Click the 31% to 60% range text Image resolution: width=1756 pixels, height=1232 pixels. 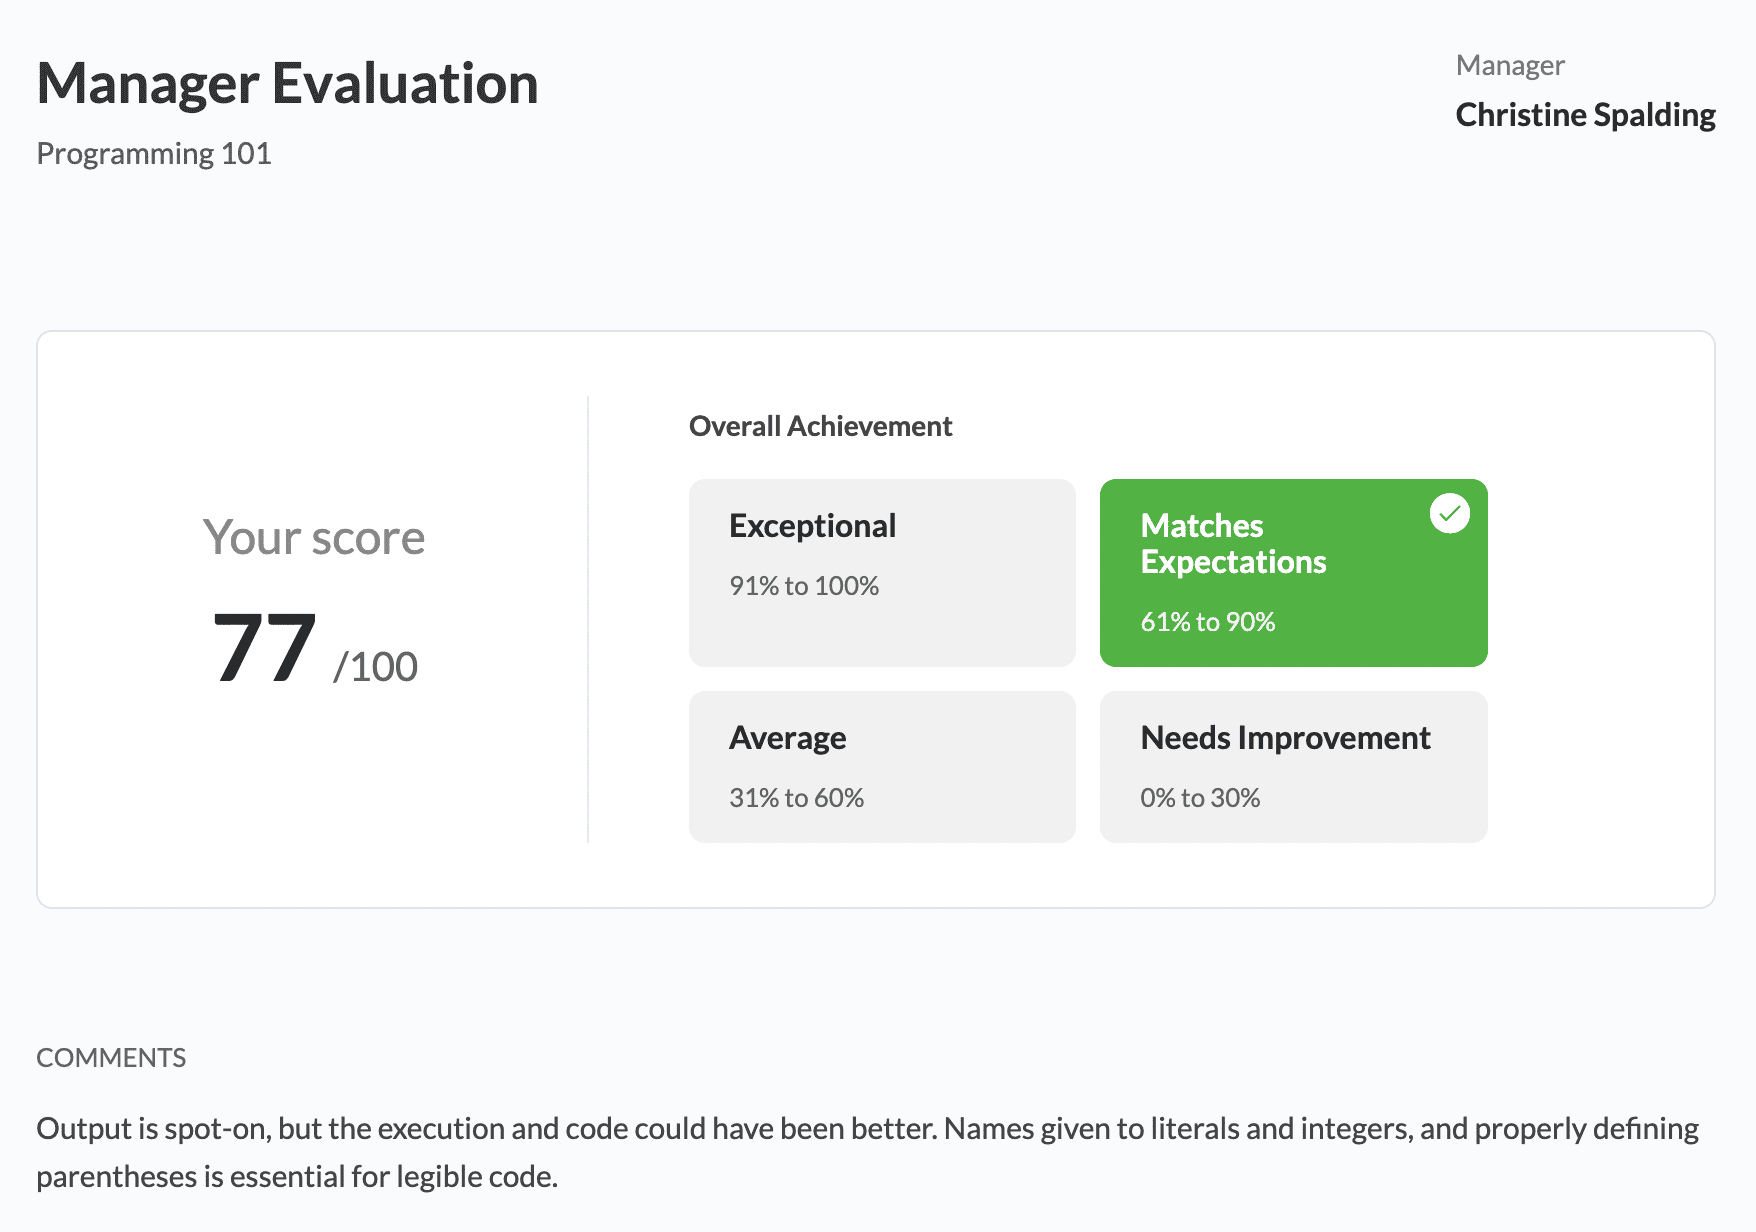796,798
